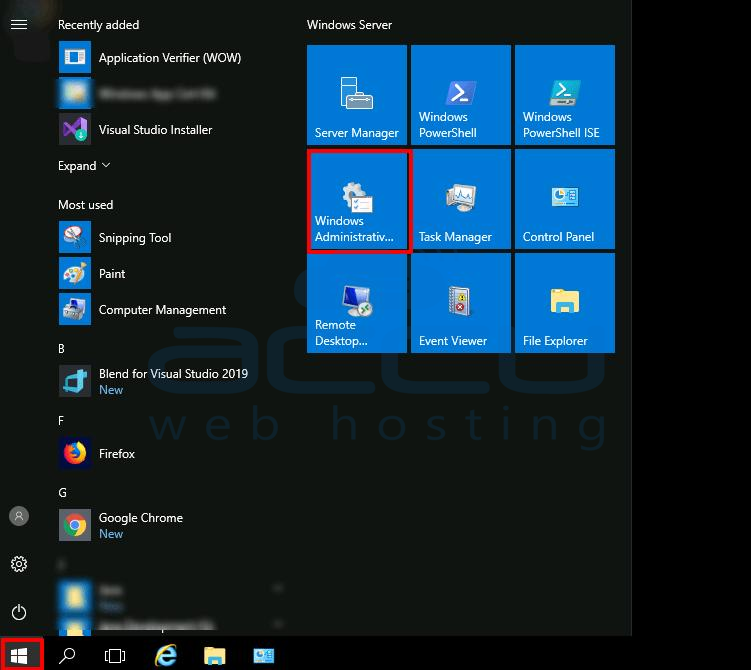Open the Server Manager tile

point(357,95)
